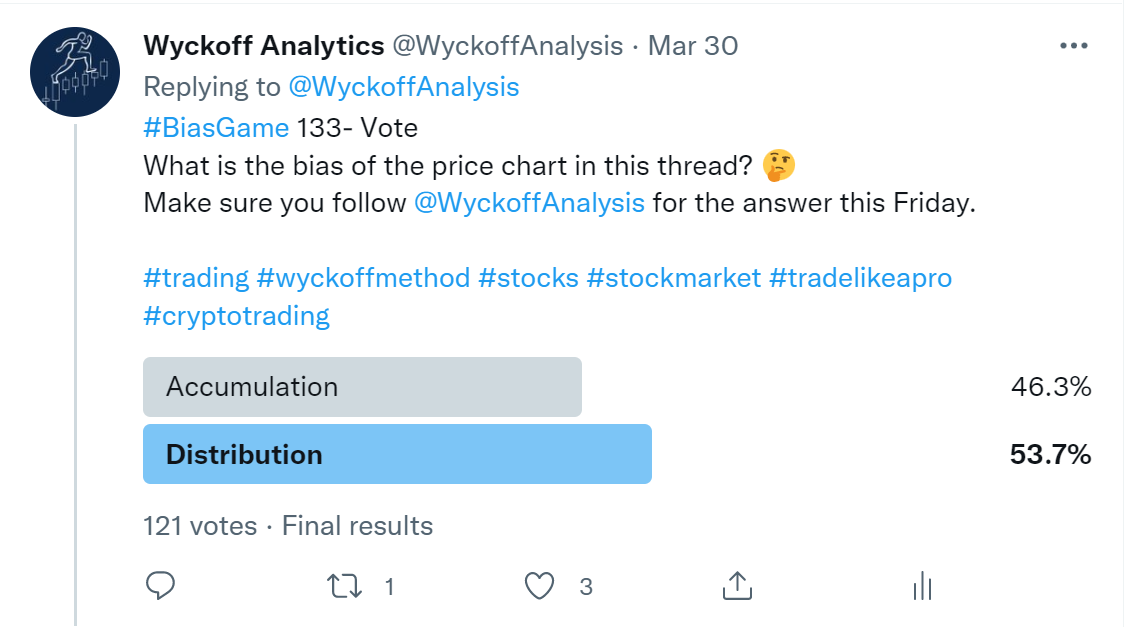Follow the @WyckoffAnalysis mention in tweet text
Screen dimensions: 1125x627
pyautogui.click(x=529, y=203)
